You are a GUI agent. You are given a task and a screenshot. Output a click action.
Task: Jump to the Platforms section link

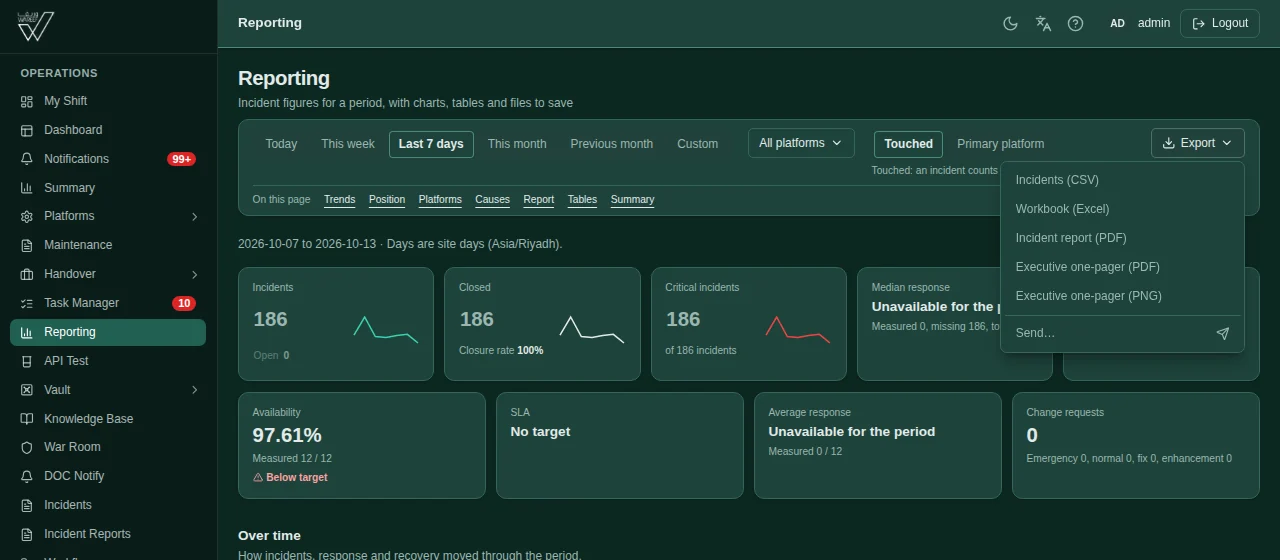click(x=440, y=200)
